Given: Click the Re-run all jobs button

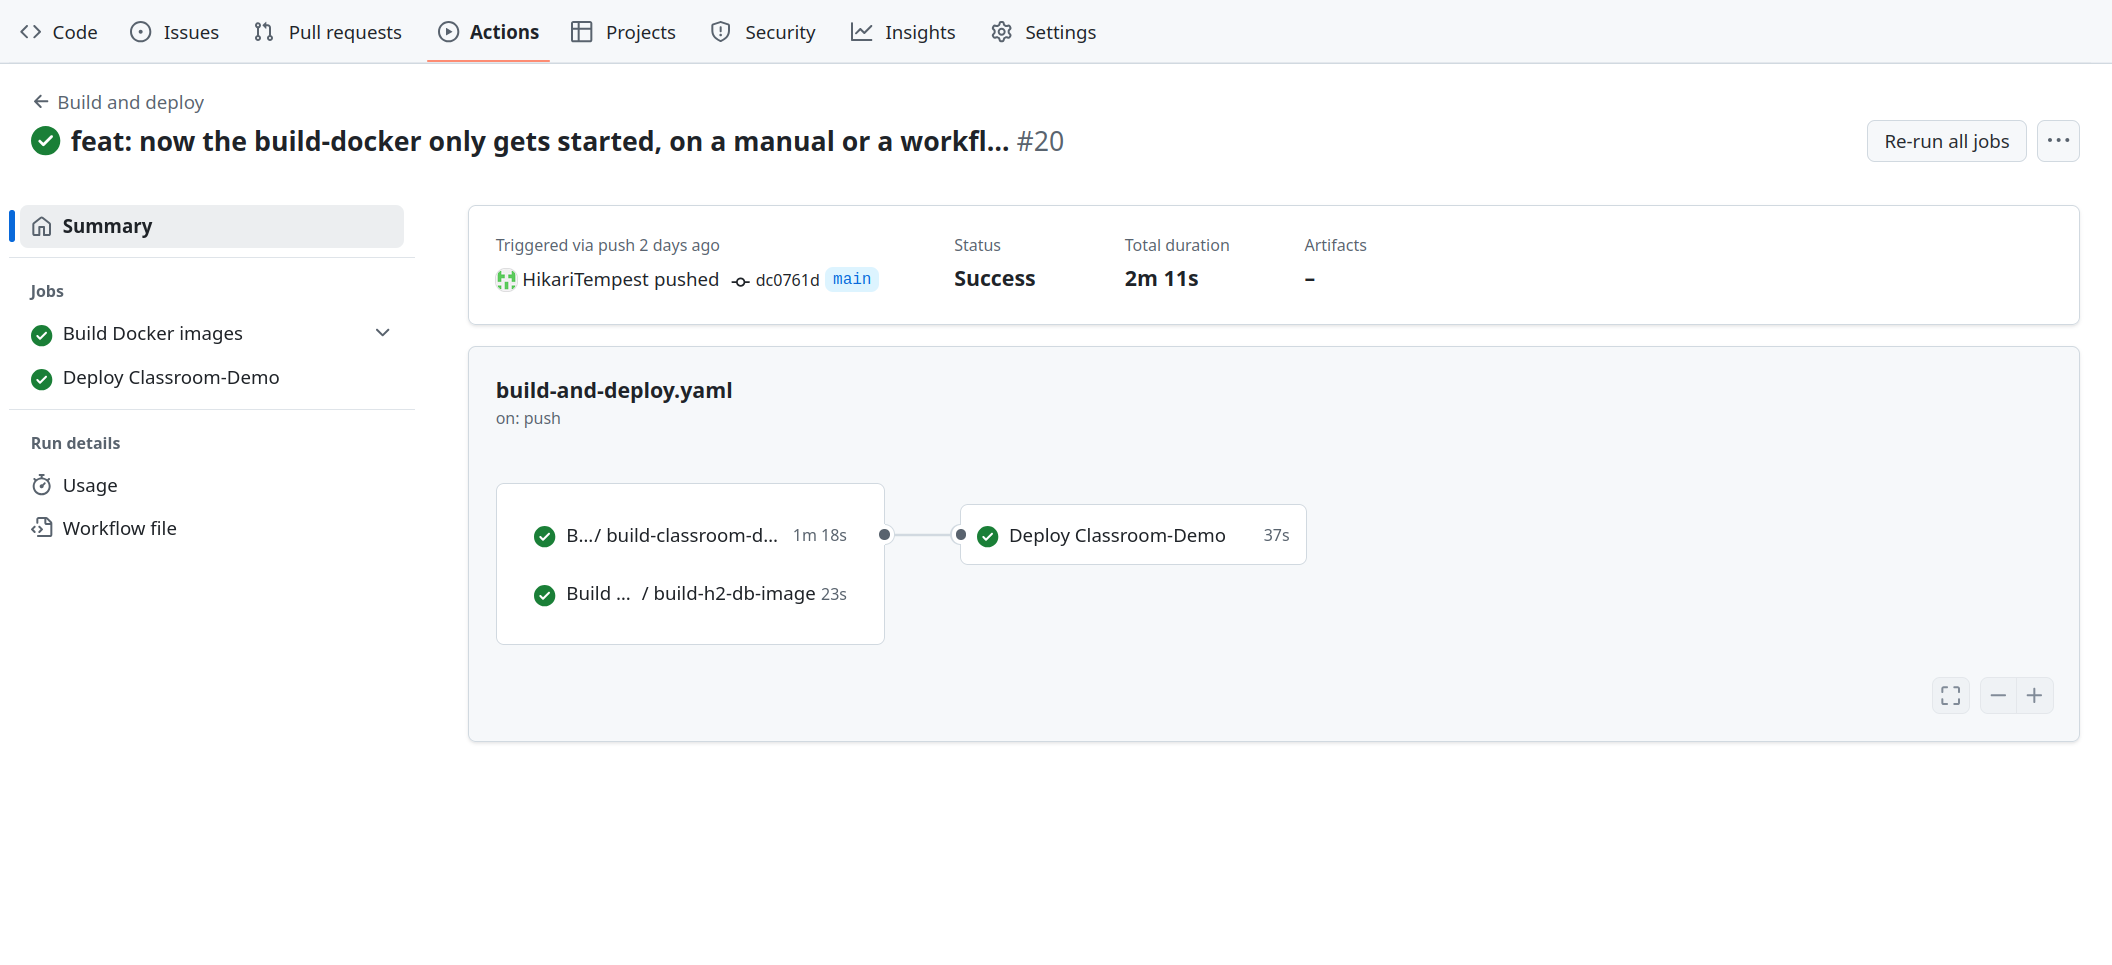Looking at the screenshot, I should point(1946,141).
